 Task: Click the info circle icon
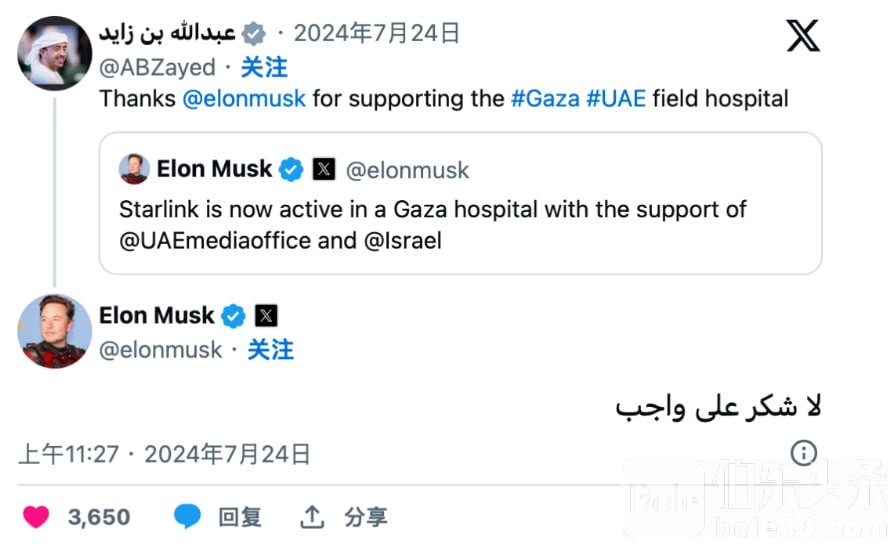coord(804,453)
